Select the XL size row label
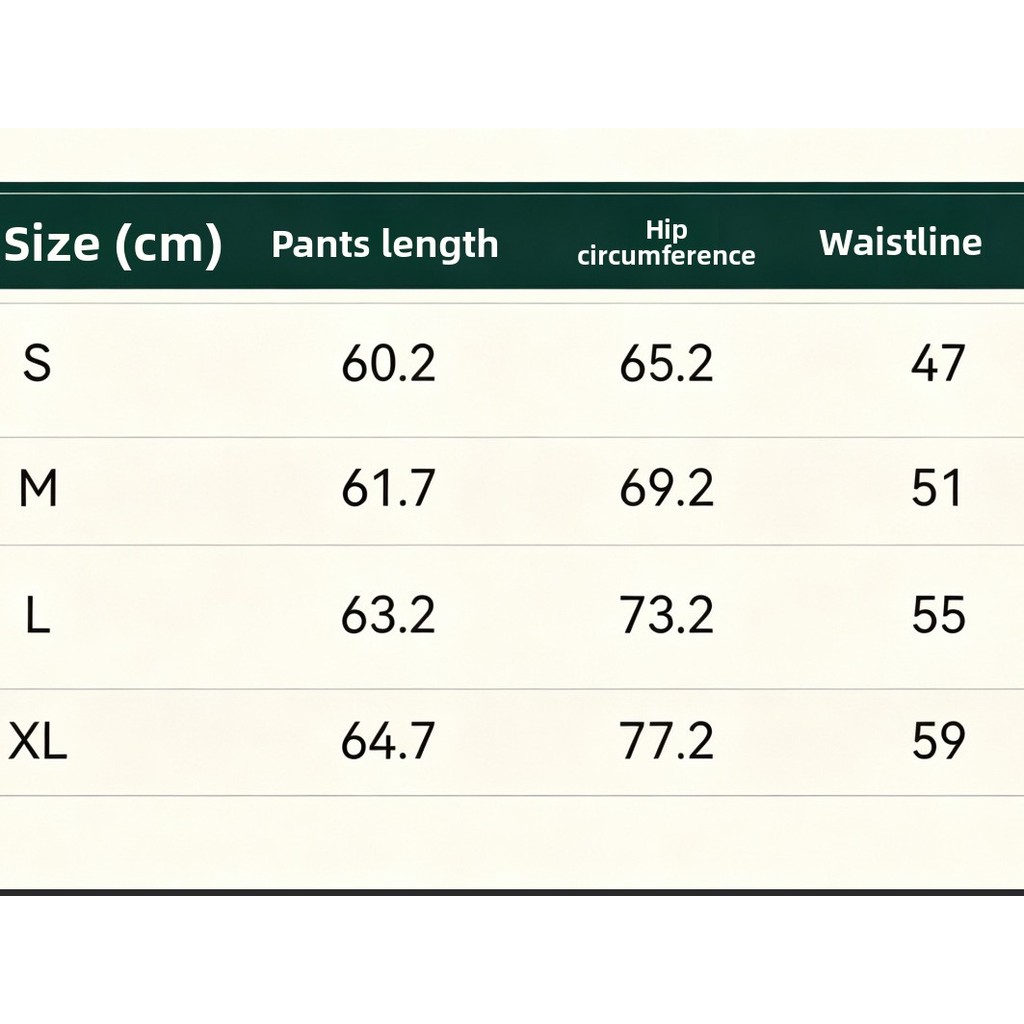Image resolution: width=1024 pixels, height=1024 pixels. click(38, 741)
